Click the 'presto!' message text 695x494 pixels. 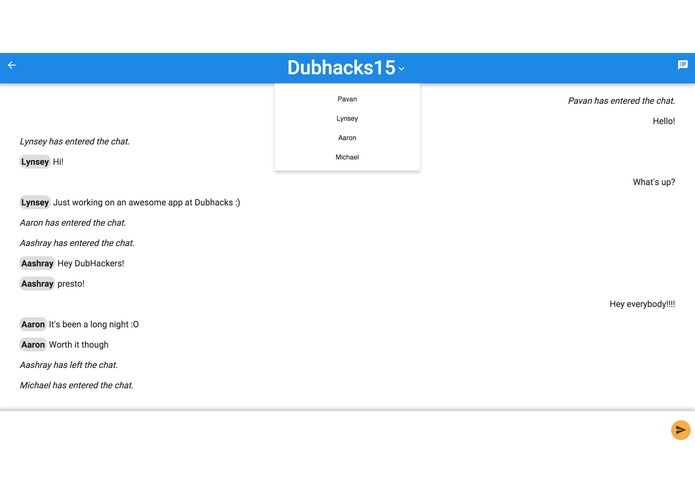(x=71, y=284)
